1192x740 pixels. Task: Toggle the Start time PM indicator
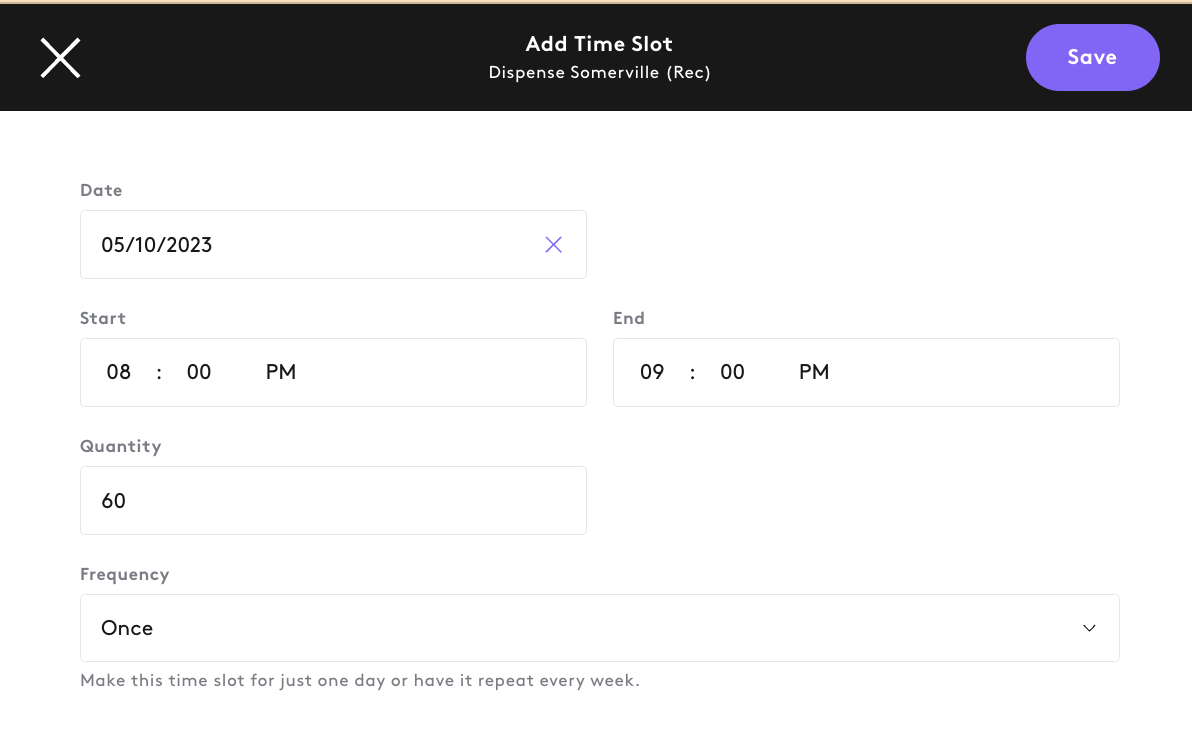pos(281,372)
